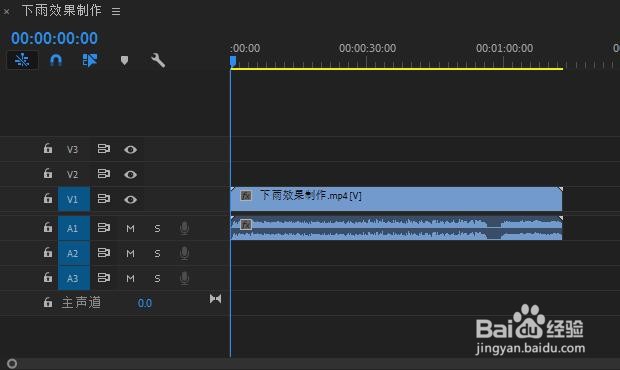
Task: Toggle sync lock on V1
Action: click(104, 198)
